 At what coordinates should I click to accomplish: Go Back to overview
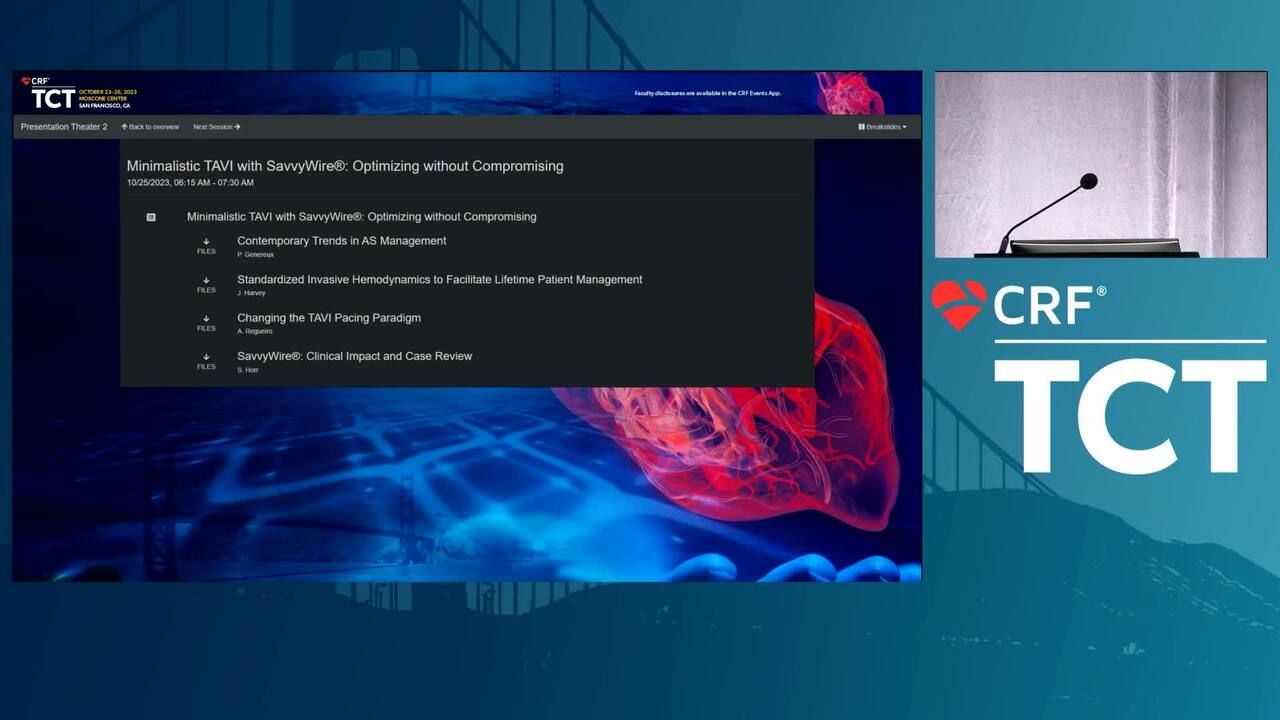coord(150,127)
